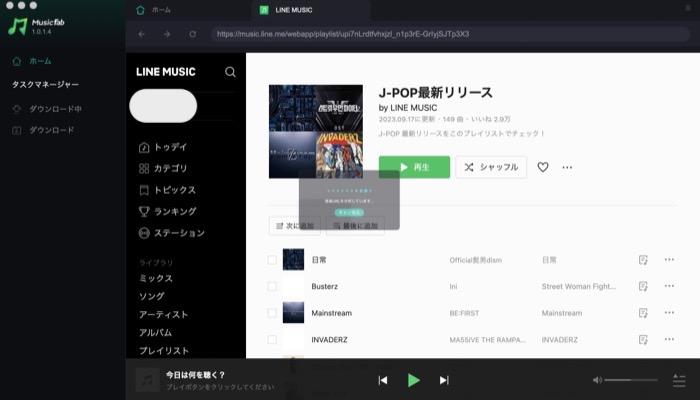Check the INVADERZ song checkbox
The height and width of the screenshot is (400, 700).
[x=272, y=340]
